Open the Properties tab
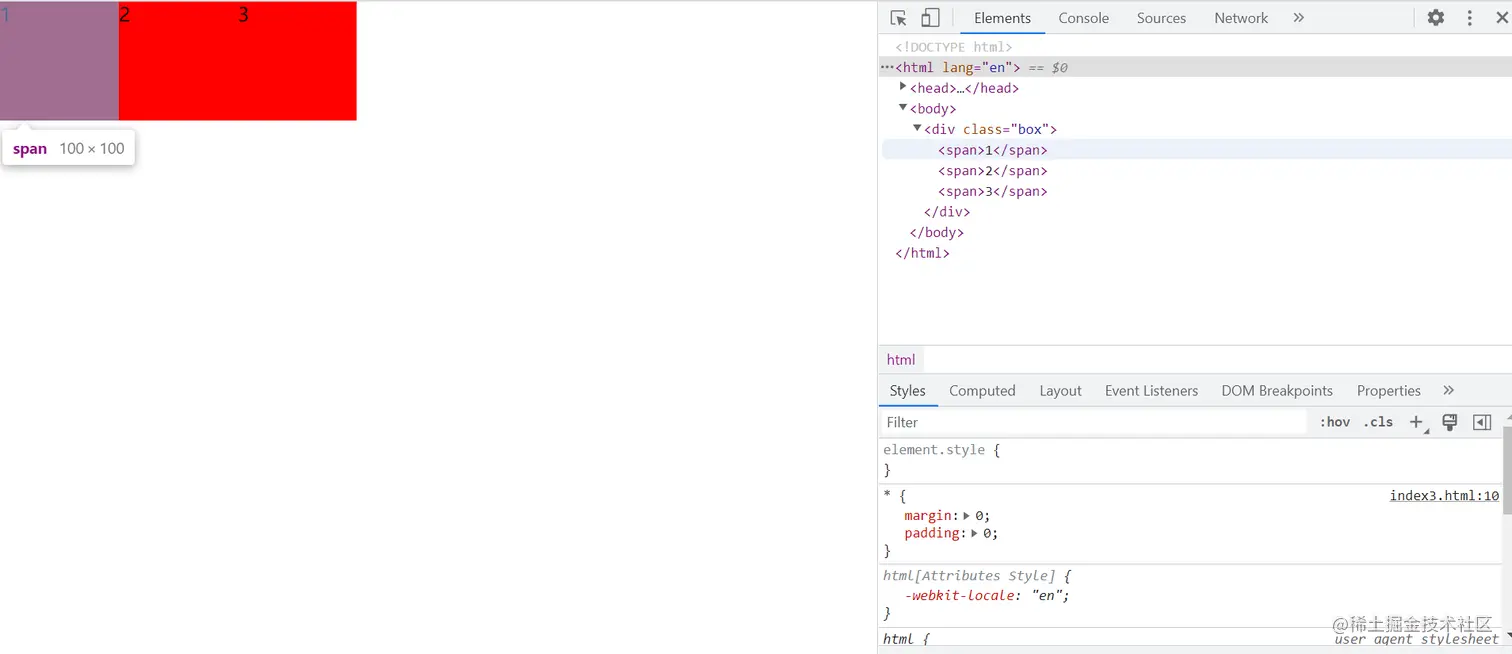This screenshot has height=654, width=1512. (1388, 391)
